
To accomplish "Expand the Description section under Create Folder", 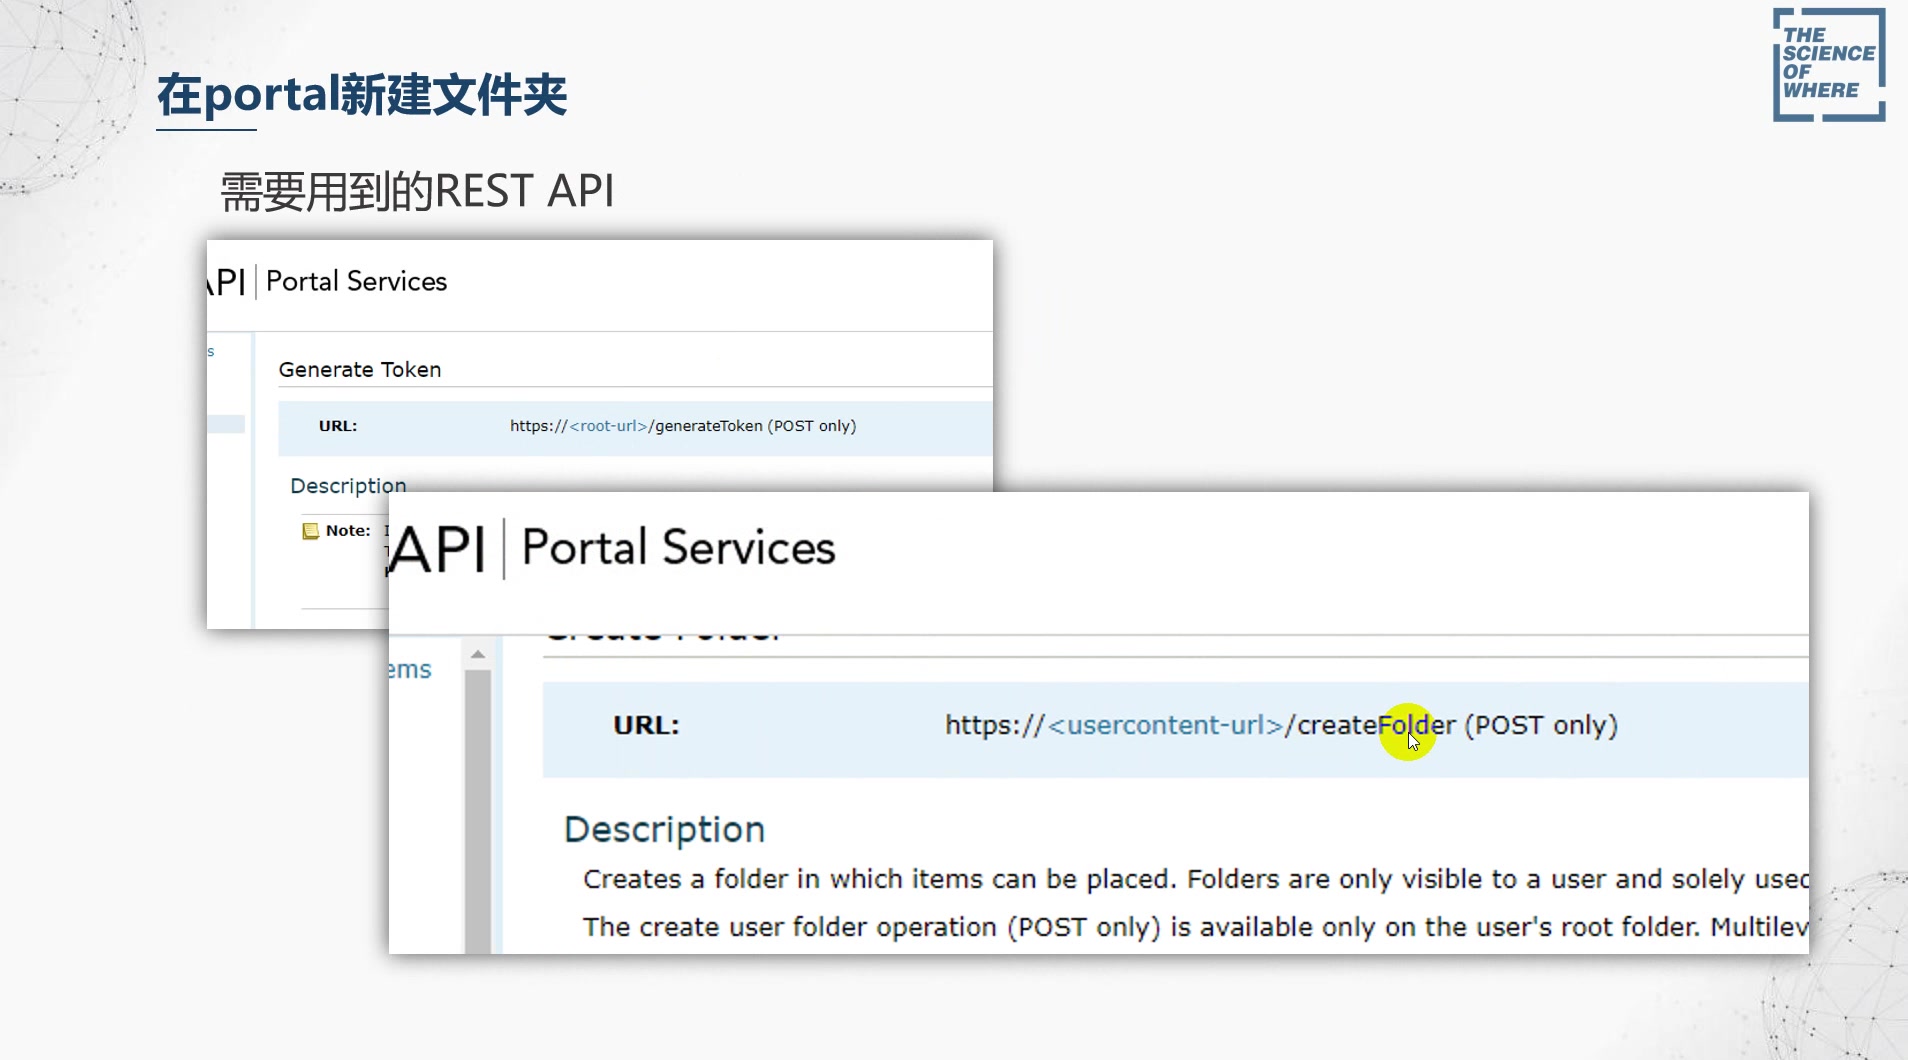I will (664, 828).
